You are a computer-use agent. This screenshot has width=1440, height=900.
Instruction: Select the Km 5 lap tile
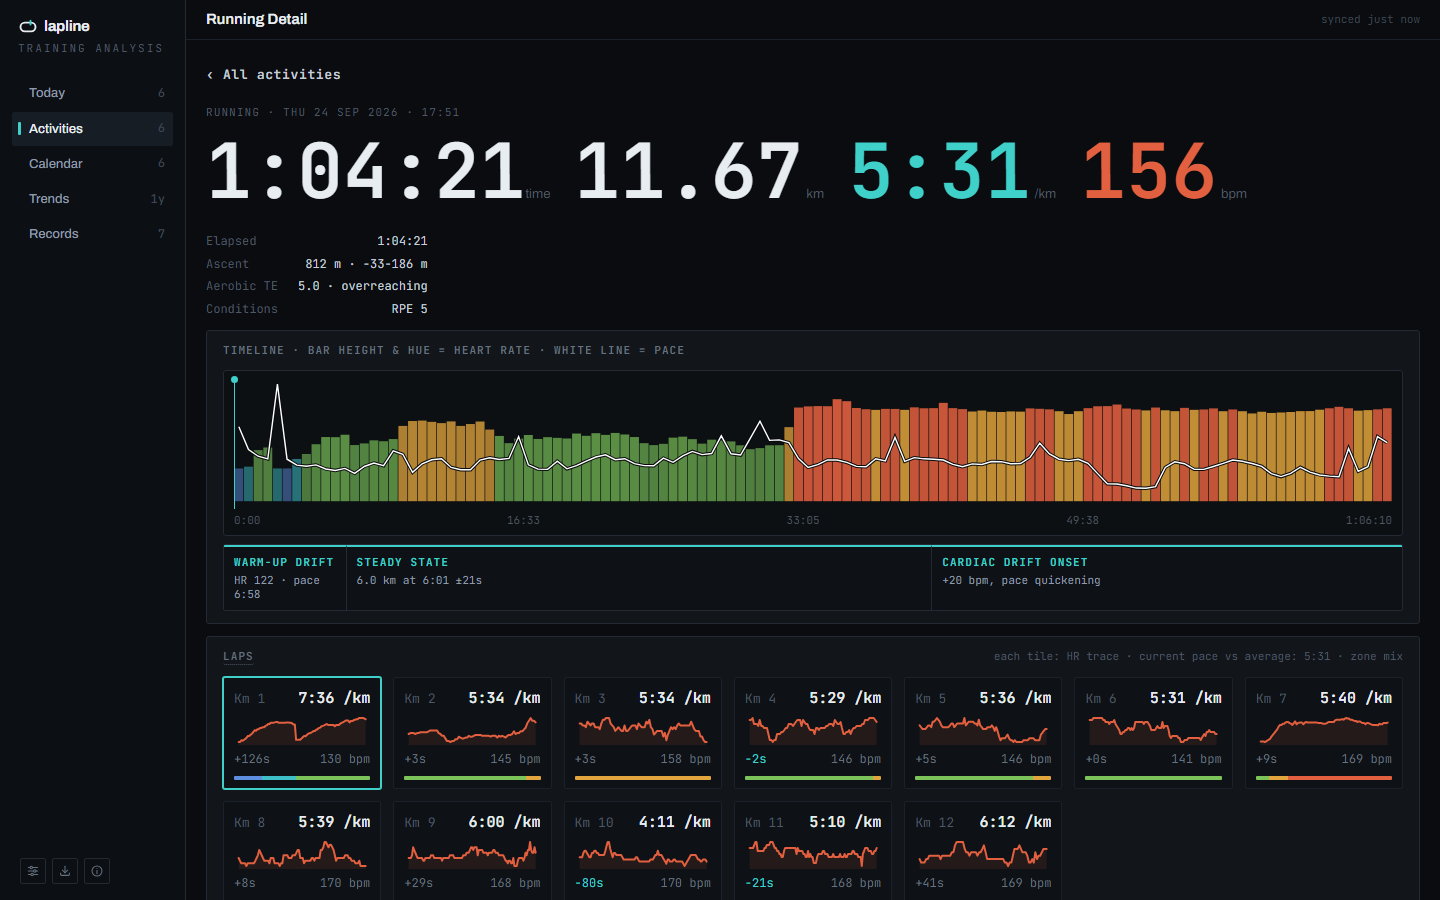tap(983, 733)
